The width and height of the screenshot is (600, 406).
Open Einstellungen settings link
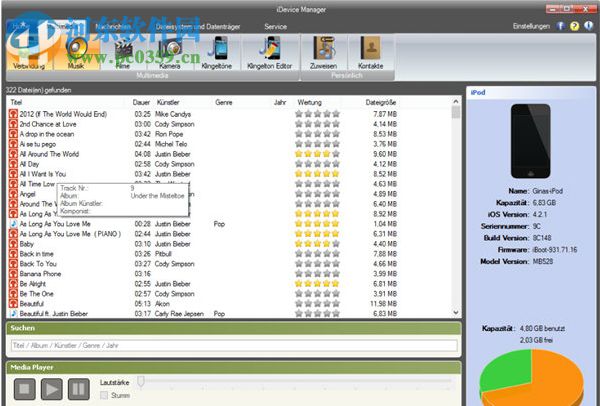click(531, 26)
